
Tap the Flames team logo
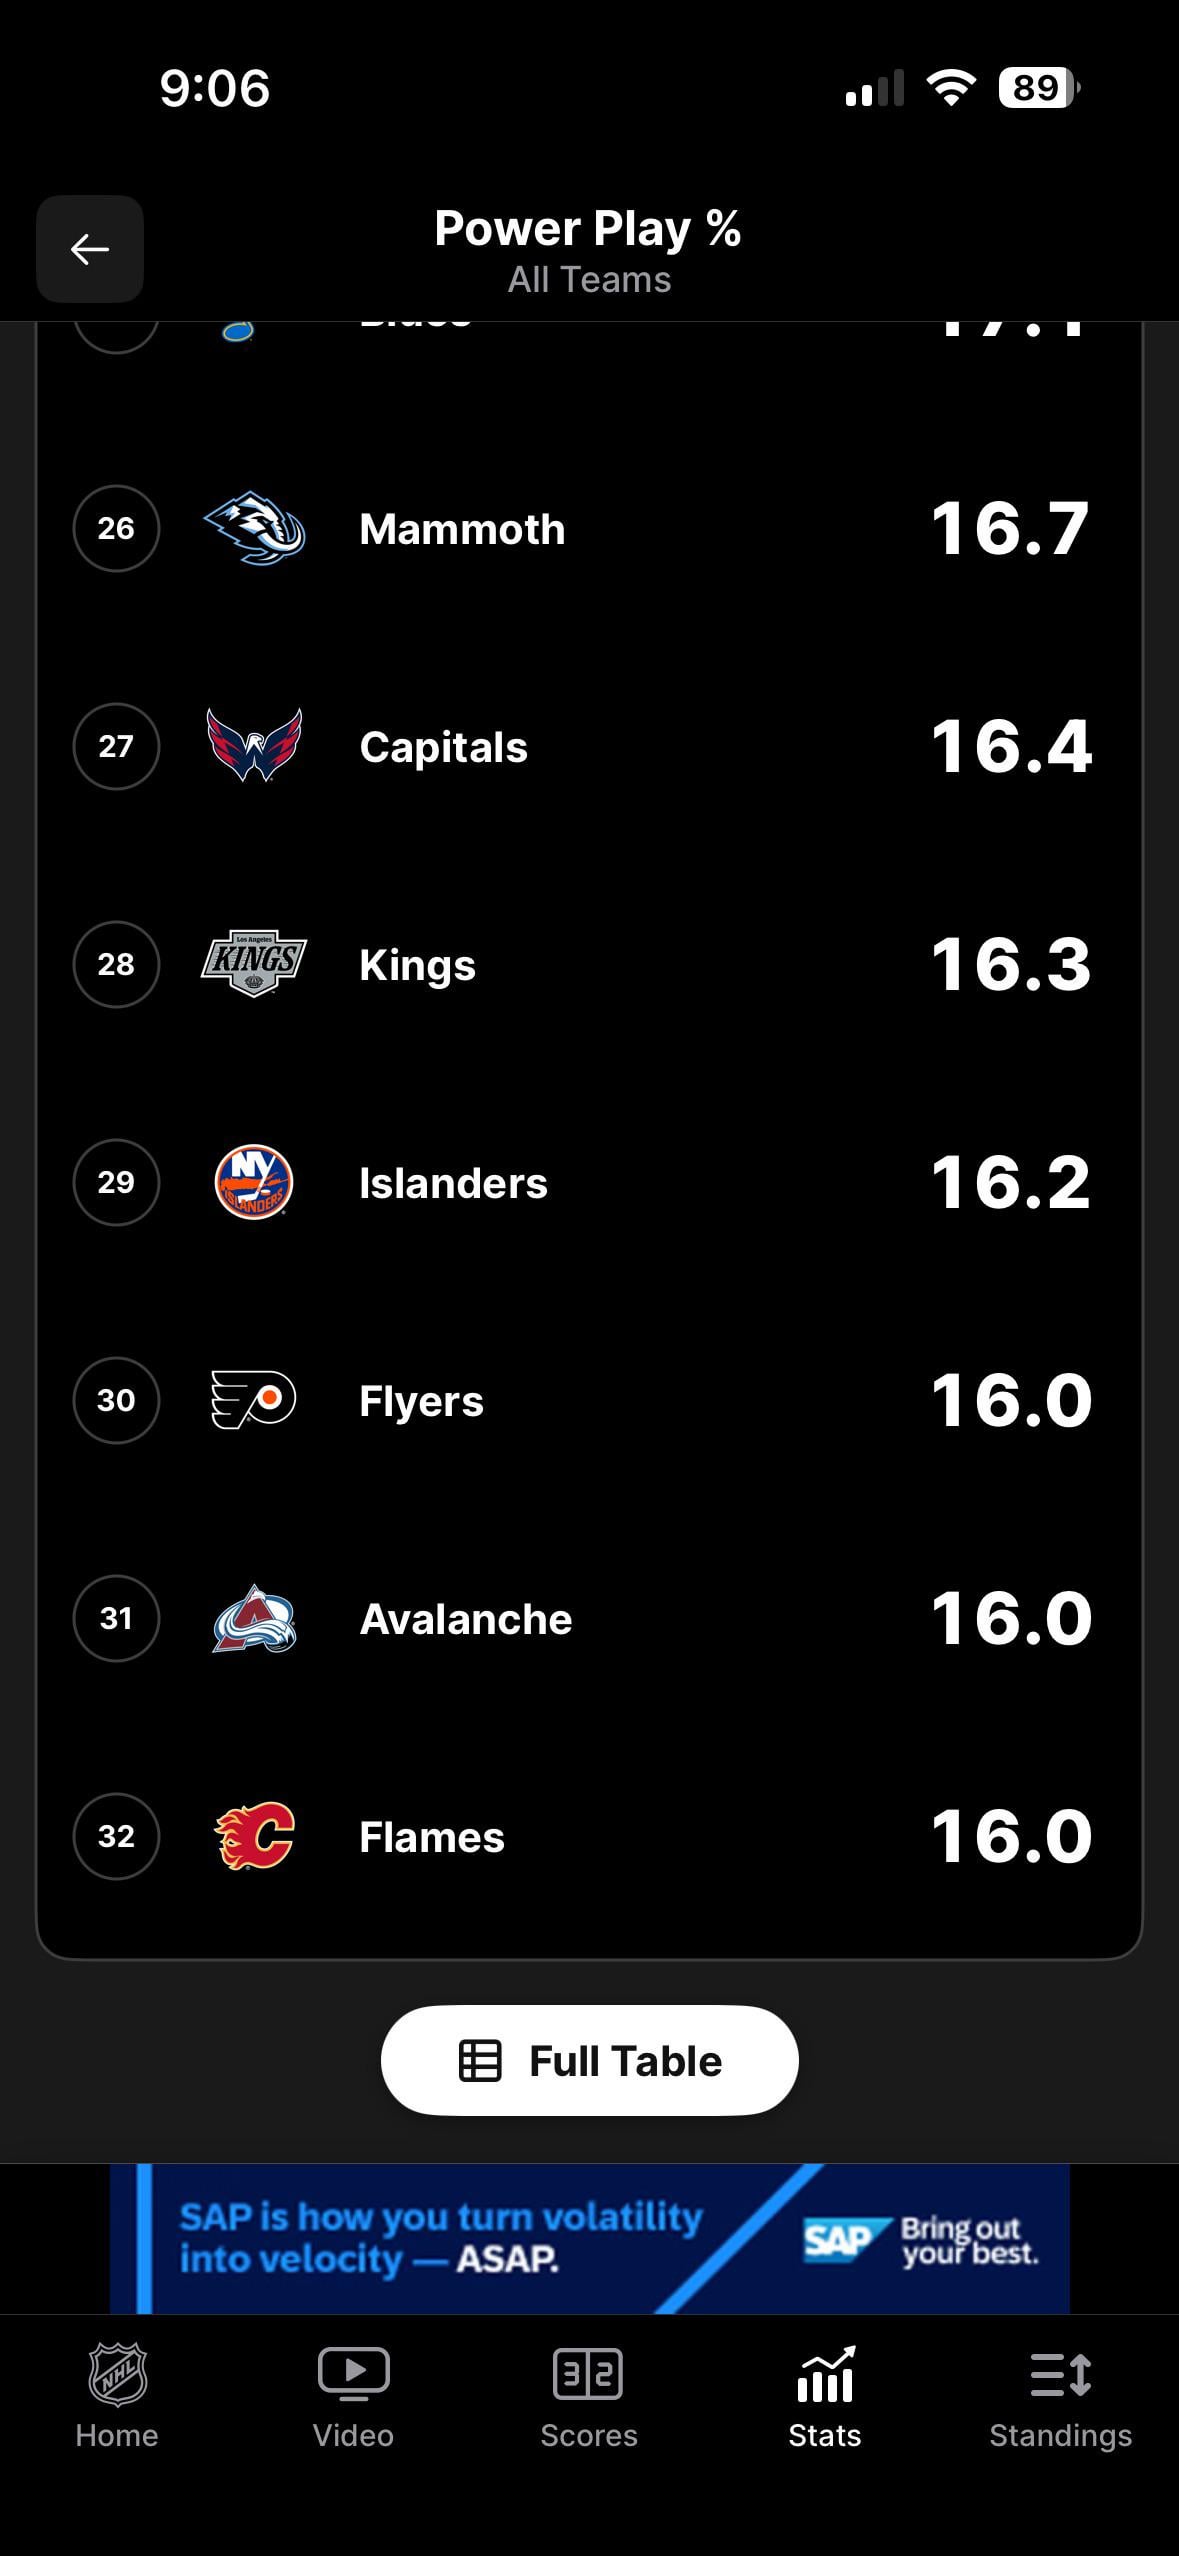[254, 1836]
